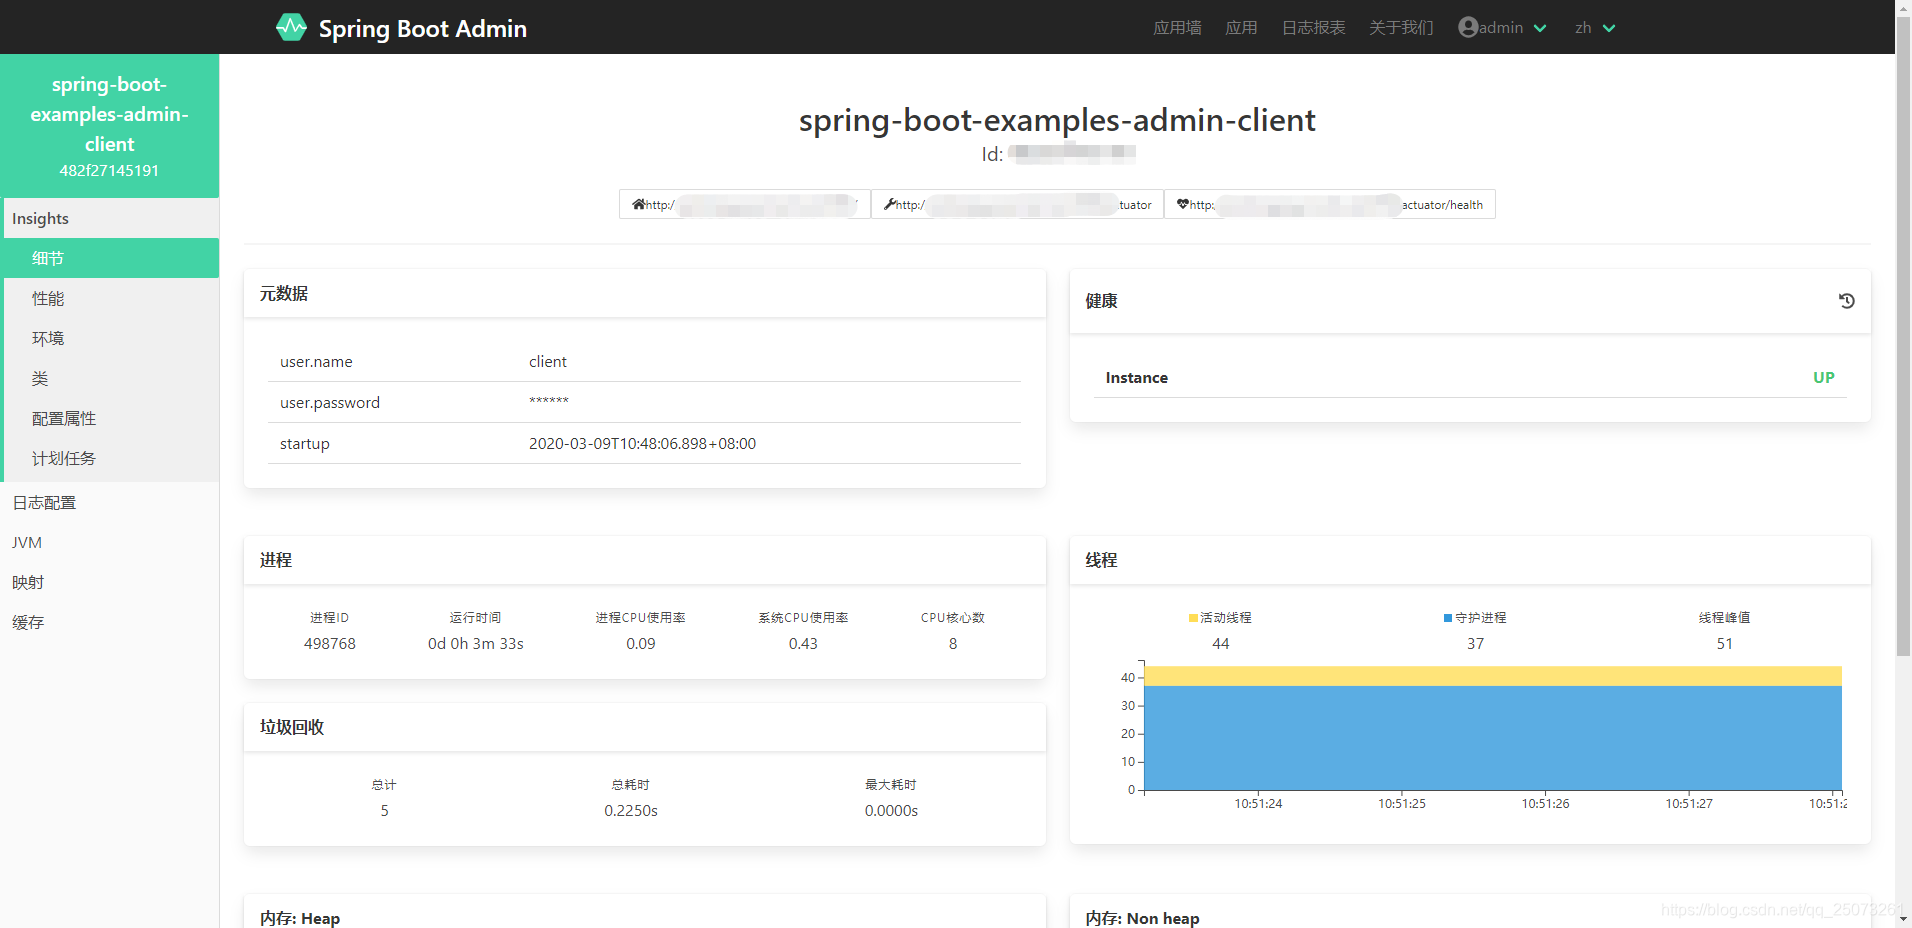Viewport: 1912px width, 928px height.
Task: Select 计划任务 in the sidebar
Action: click(x=110, y=458)
